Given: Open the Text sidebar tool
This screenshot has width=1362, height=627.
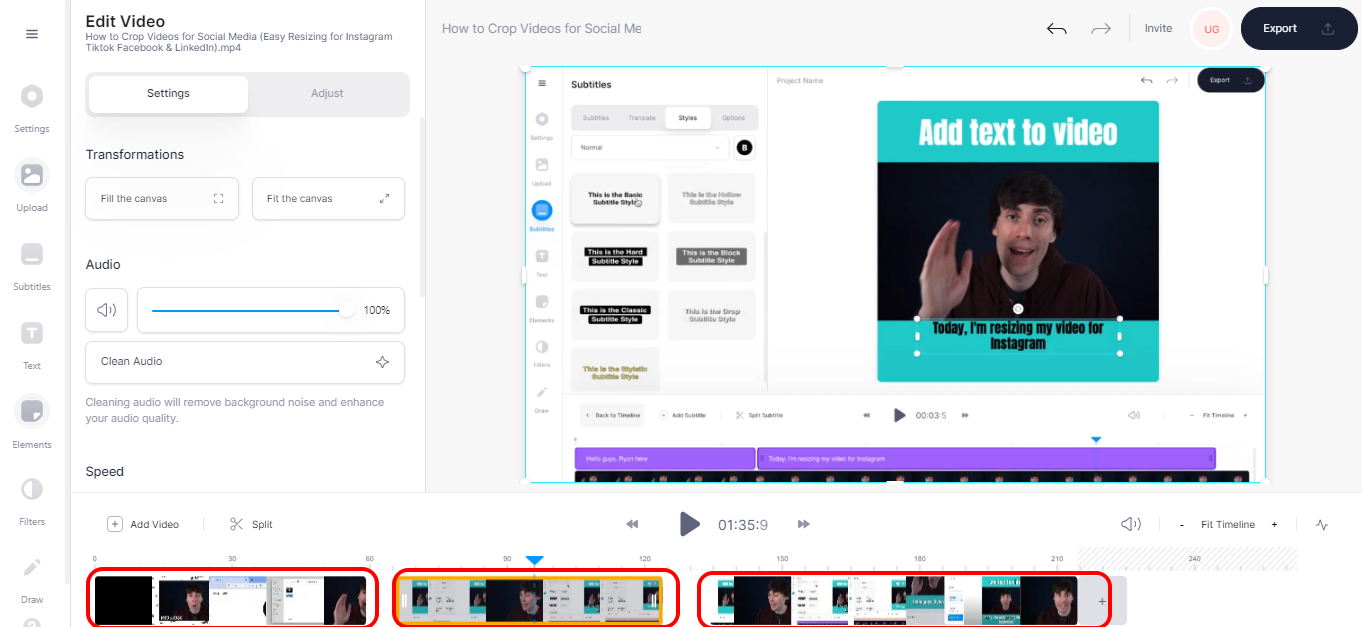Looking at the screenshot, I should point(32,344).
